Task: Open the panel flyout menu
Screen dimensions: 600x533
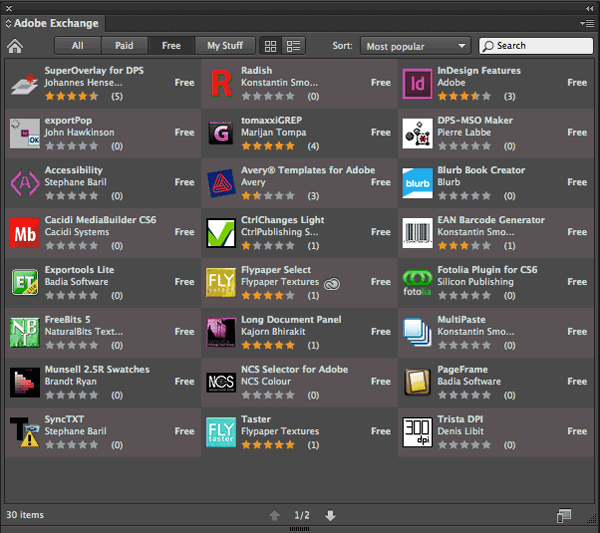Action: [x=587, y=23]
